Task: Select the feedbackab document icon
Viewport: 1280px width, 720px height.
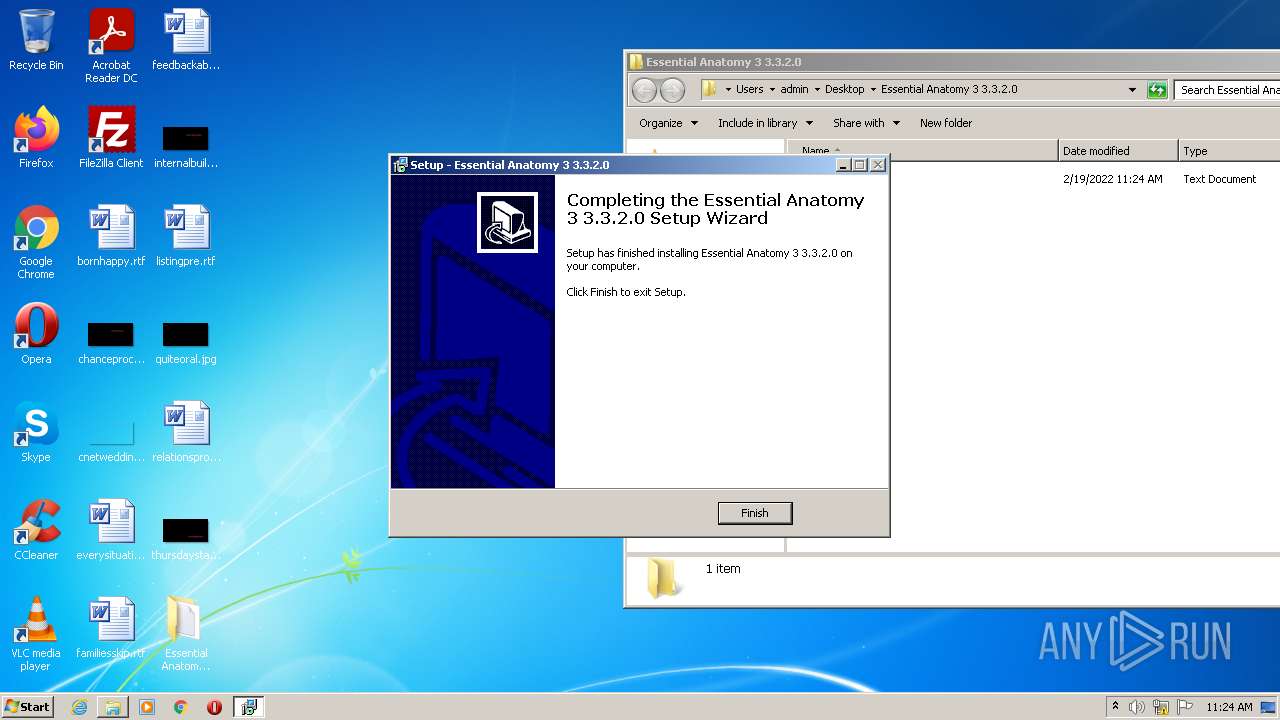Action: (186, 41)
